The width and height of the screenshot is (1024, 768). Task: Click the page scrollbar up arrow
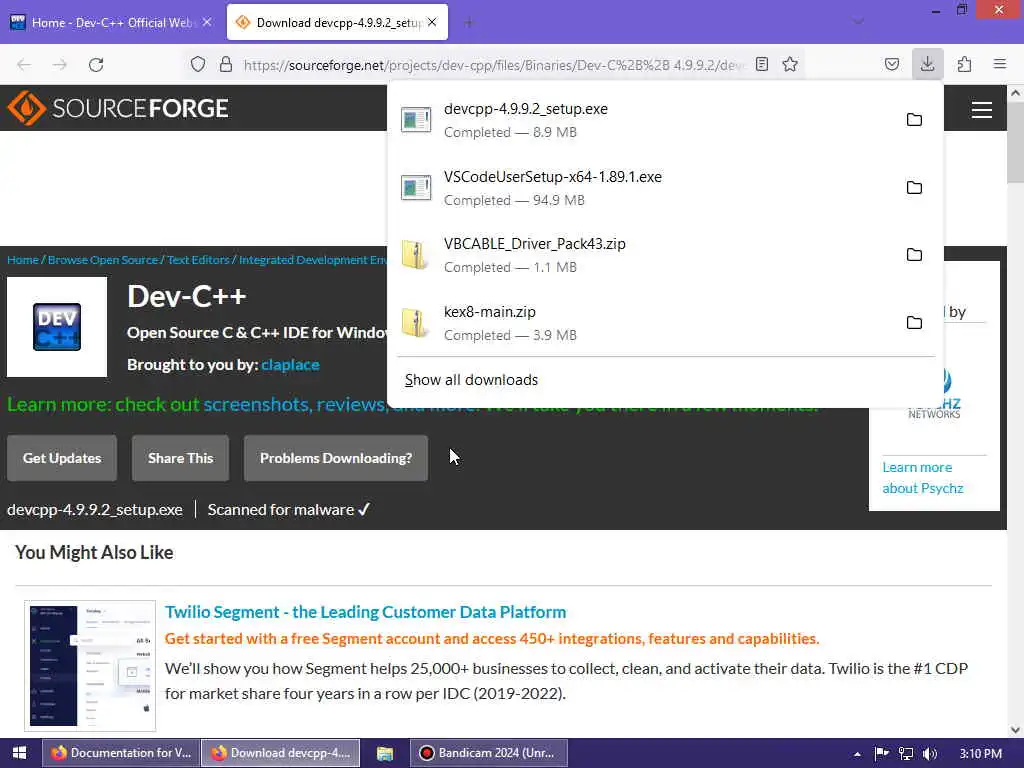pyautogui.click(x=1016, y=93)
